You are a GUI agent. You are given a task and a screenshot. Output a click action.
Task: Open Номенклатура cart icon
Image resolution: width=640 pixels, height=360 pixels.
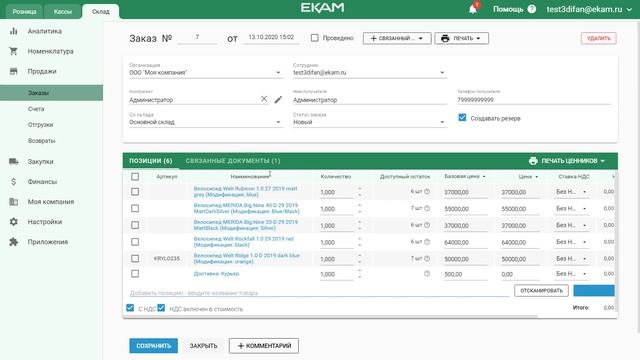pos(13,51)
